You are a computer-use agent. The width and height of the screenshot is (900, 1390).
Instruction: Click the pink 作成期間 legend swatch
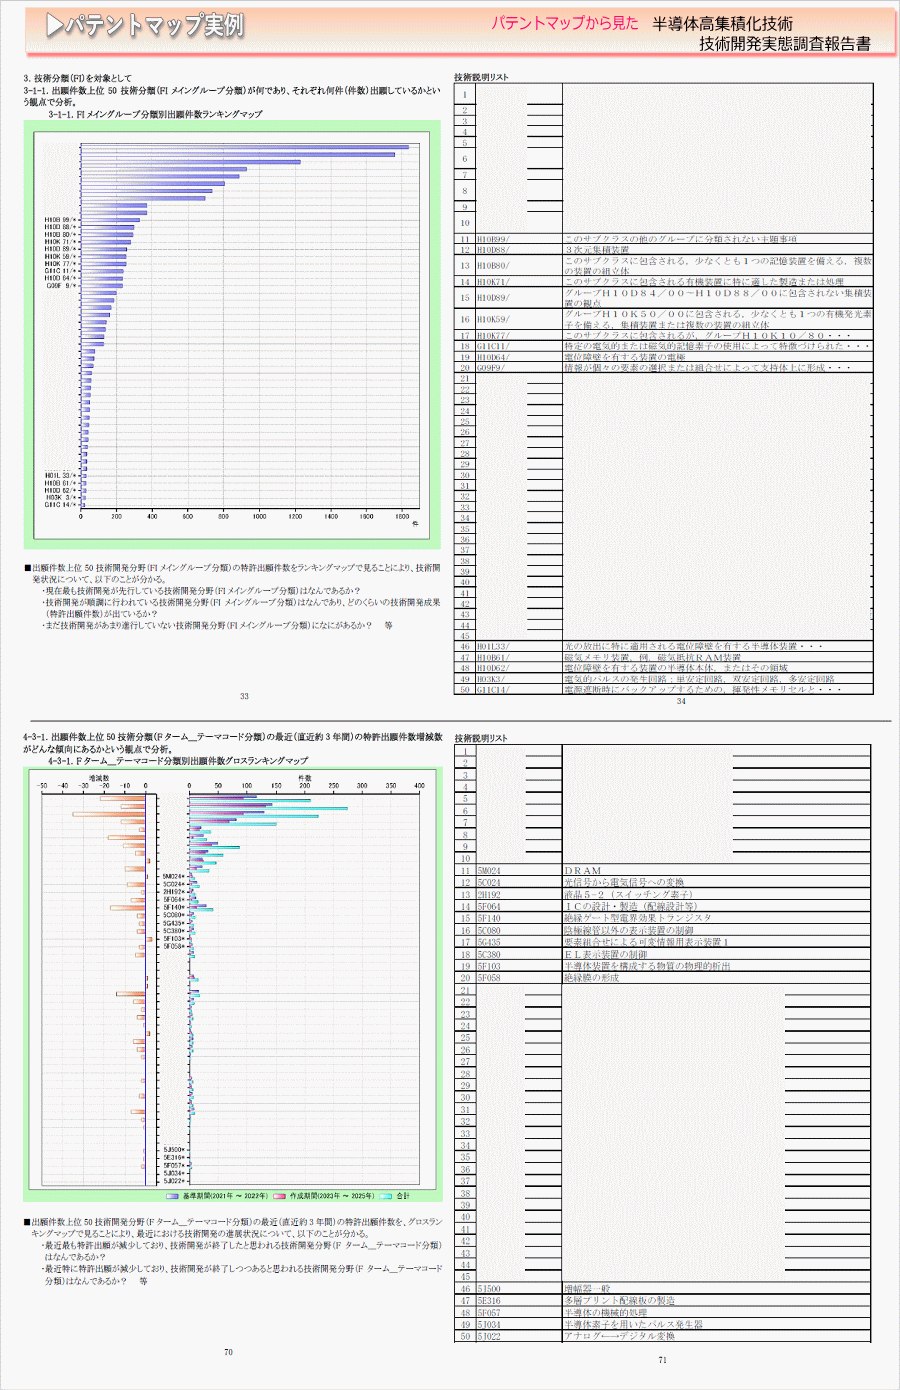tap(280, 1196)
